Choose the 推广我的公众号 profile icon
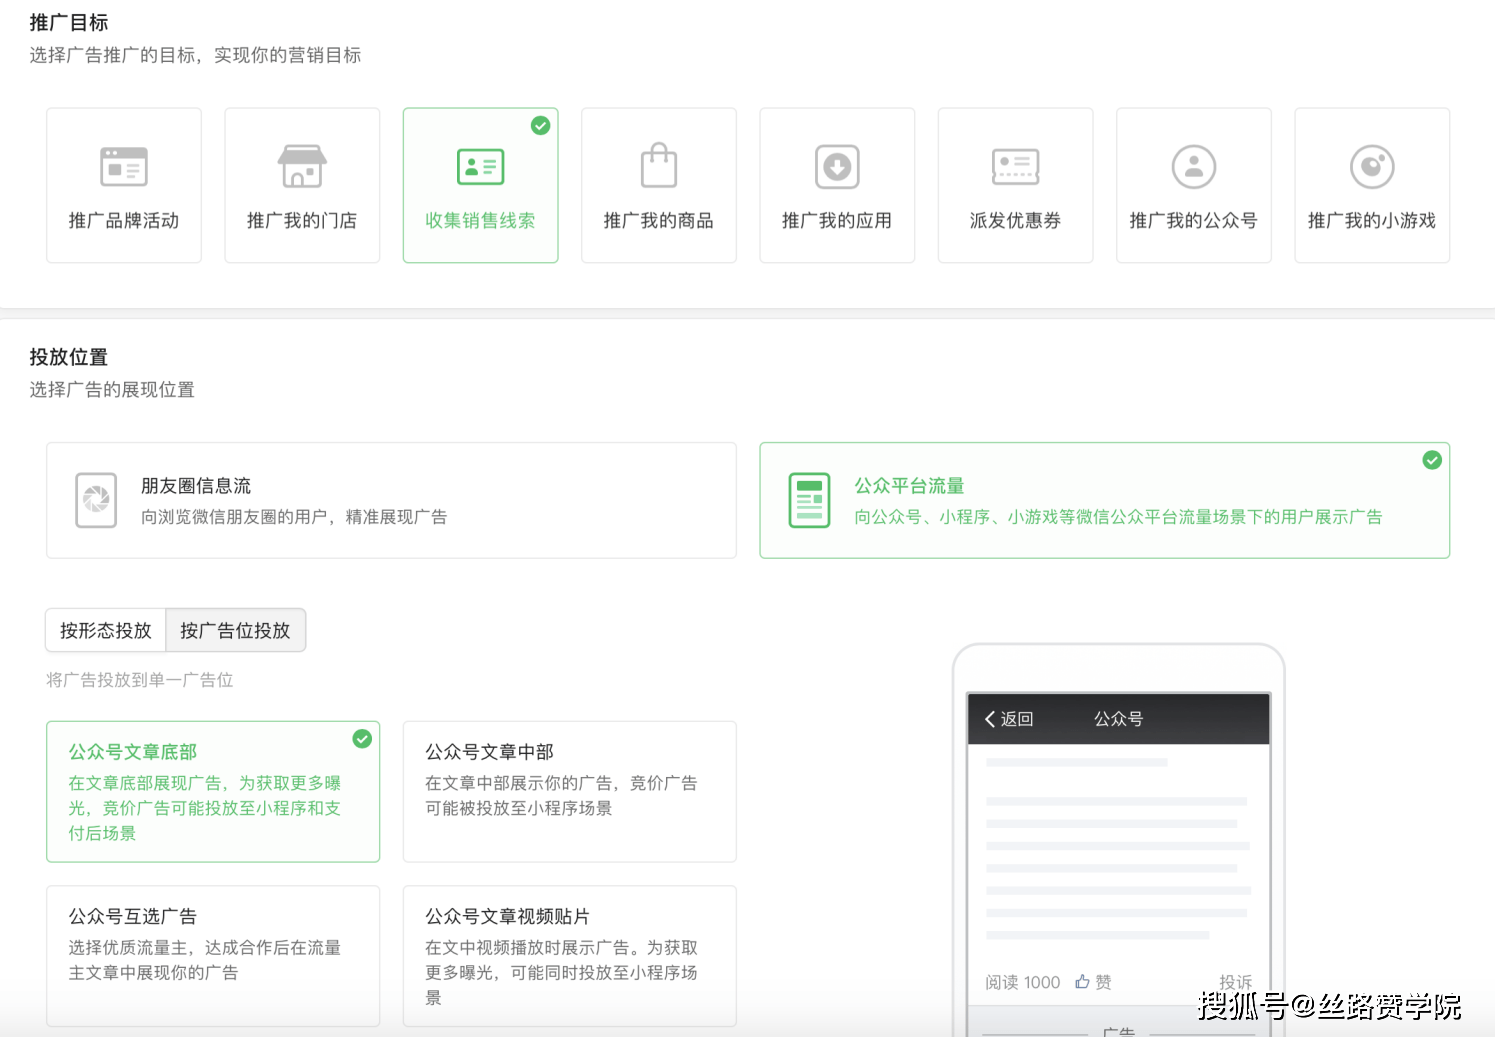 click(1194, 167)
